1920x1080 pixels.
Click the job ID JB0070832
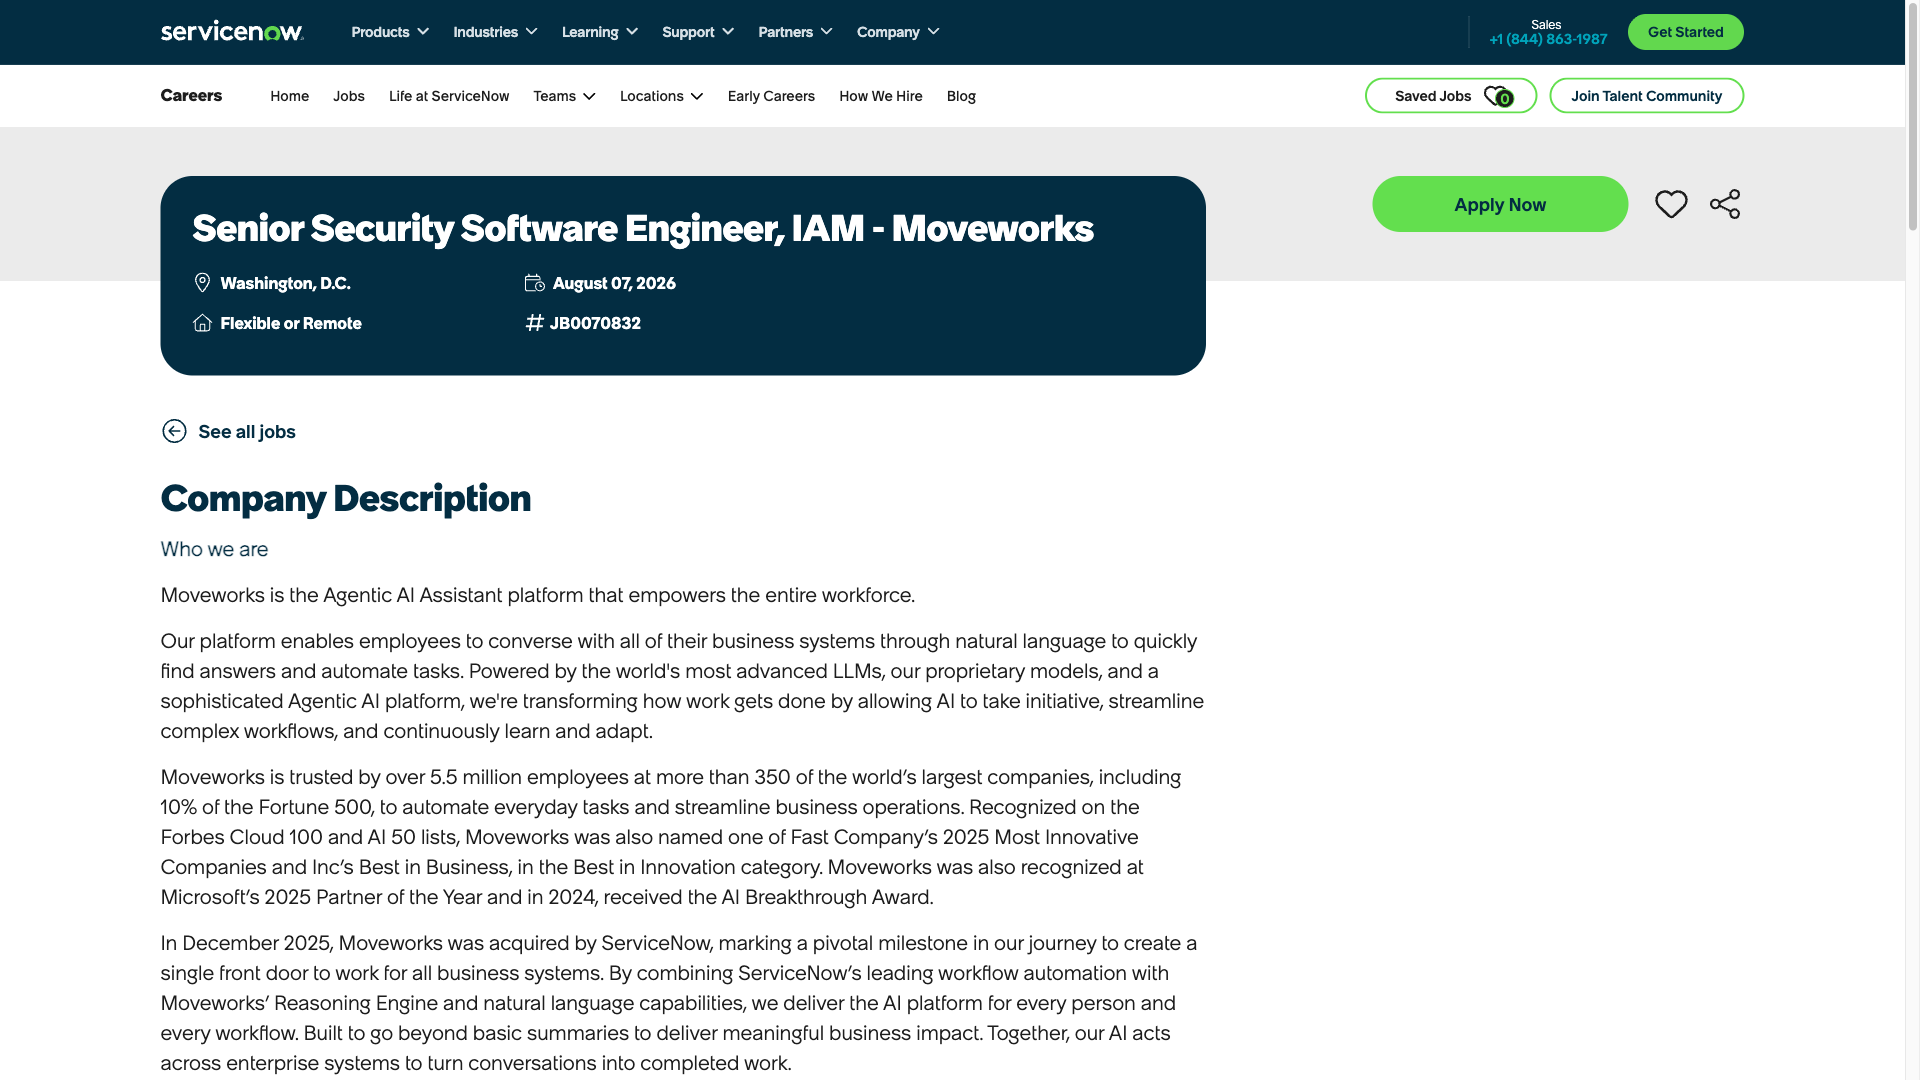pyautogui.click(x=595, y=323)
